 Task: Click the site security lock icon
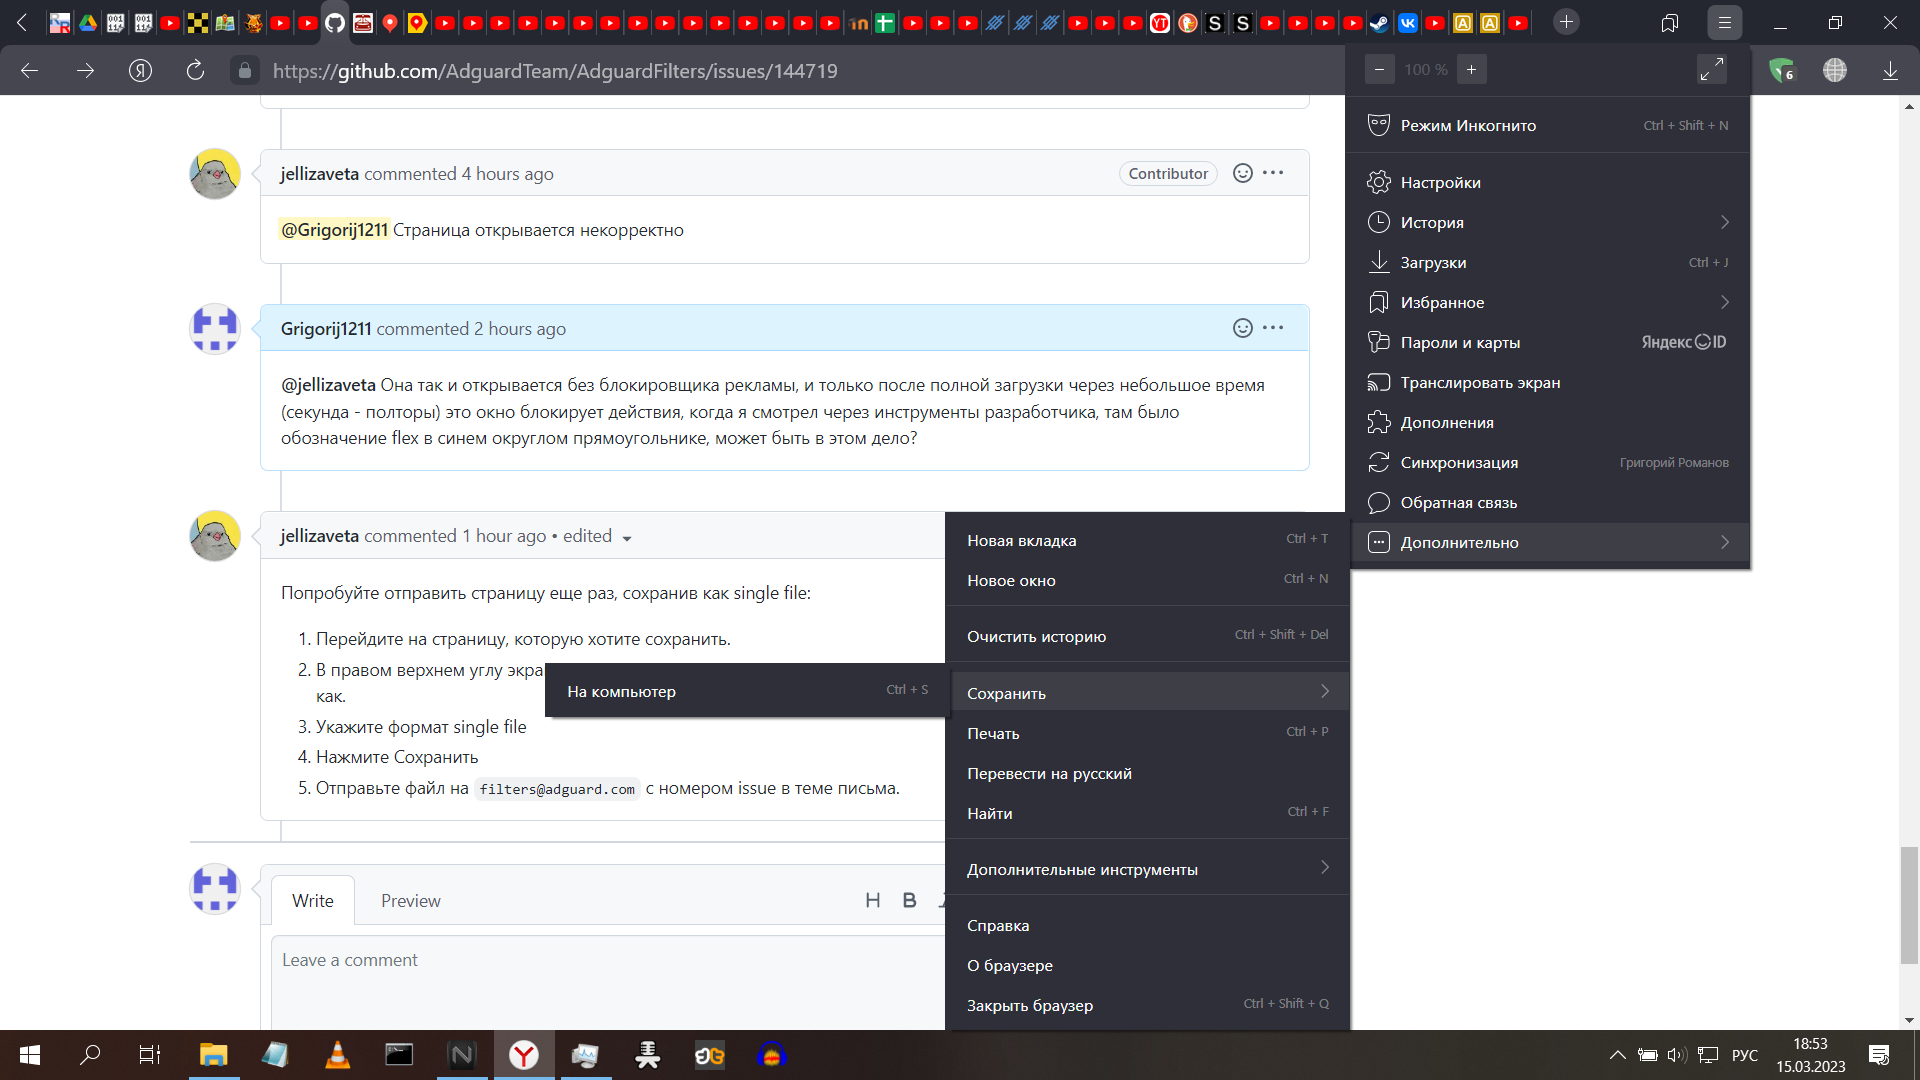point(243,70)
